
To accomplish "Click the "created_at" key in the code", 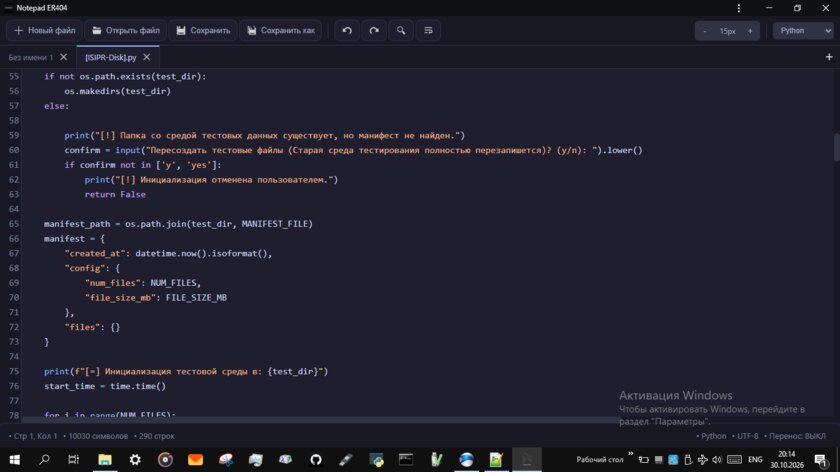I will [95, 253].
